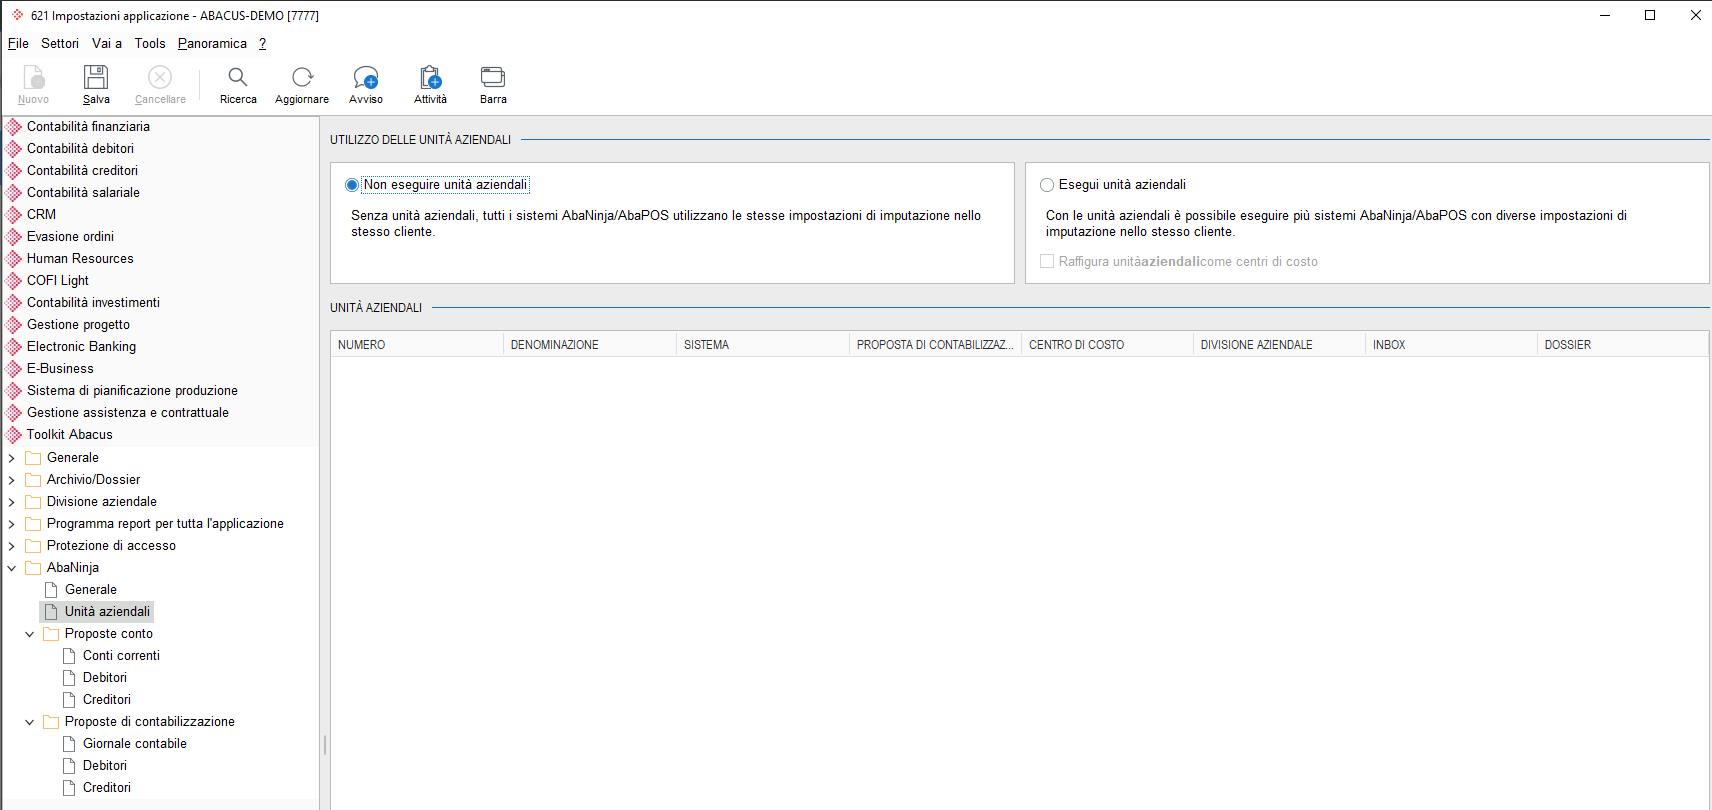Click the DOSSIER column header
This screenshot has width=1712, height=810.
point(1622,345)
